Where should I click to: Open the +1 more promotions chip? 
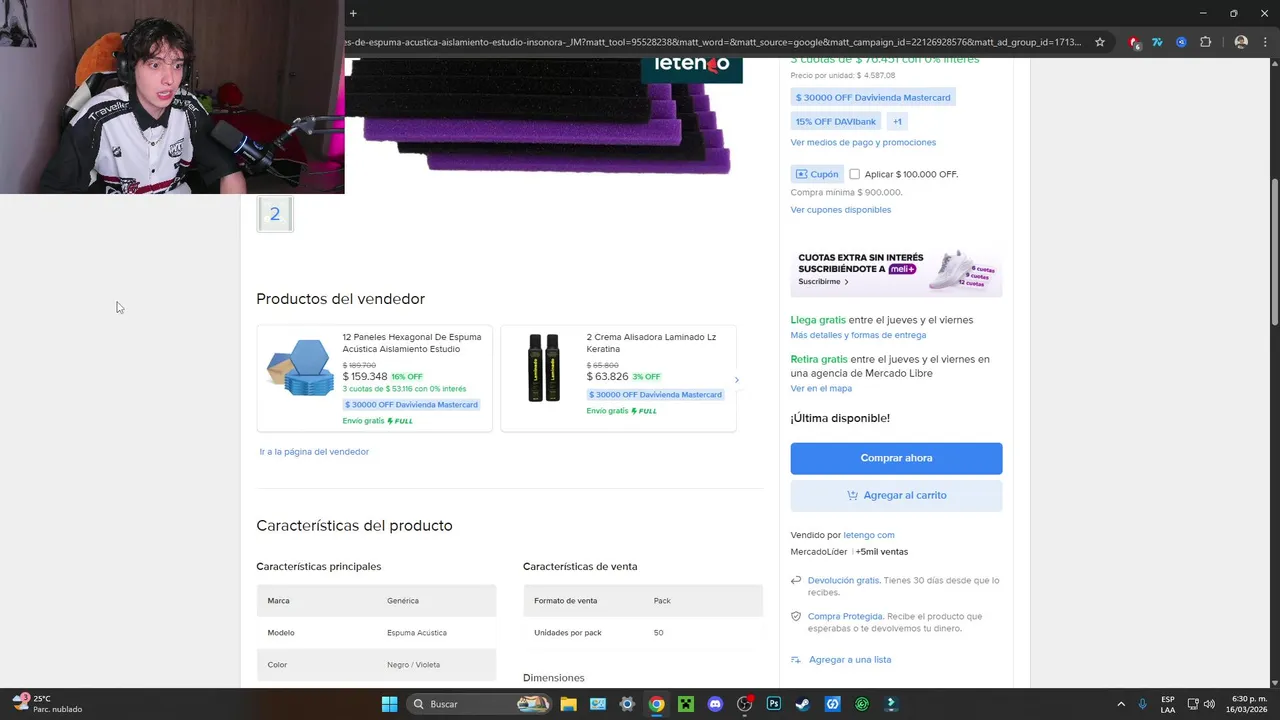(897, 122)
